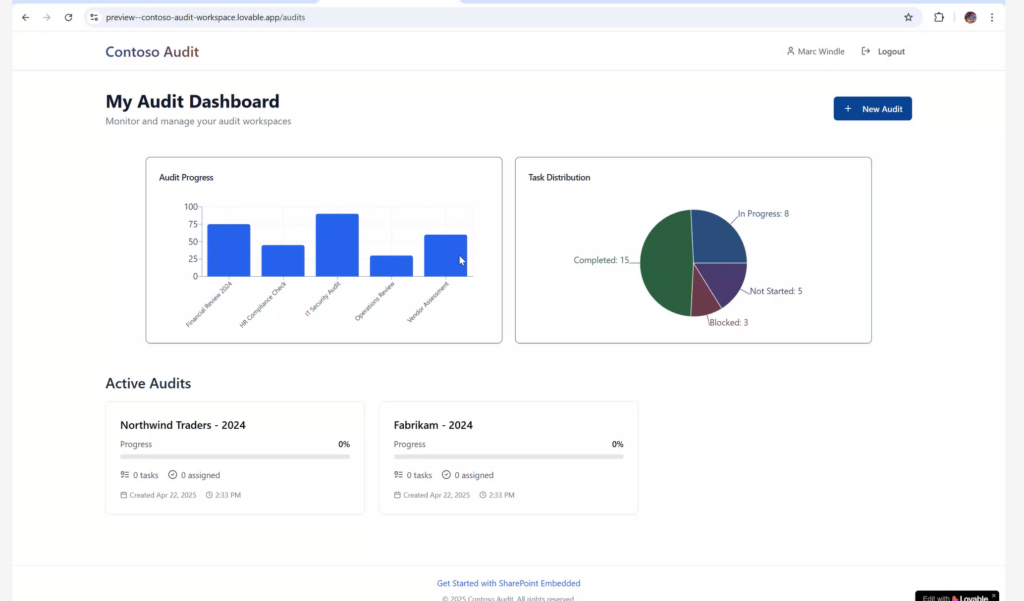Click the tasks icon on Northwind Traders card
This screenshot has height=601, width=1024.
(125, 475)
